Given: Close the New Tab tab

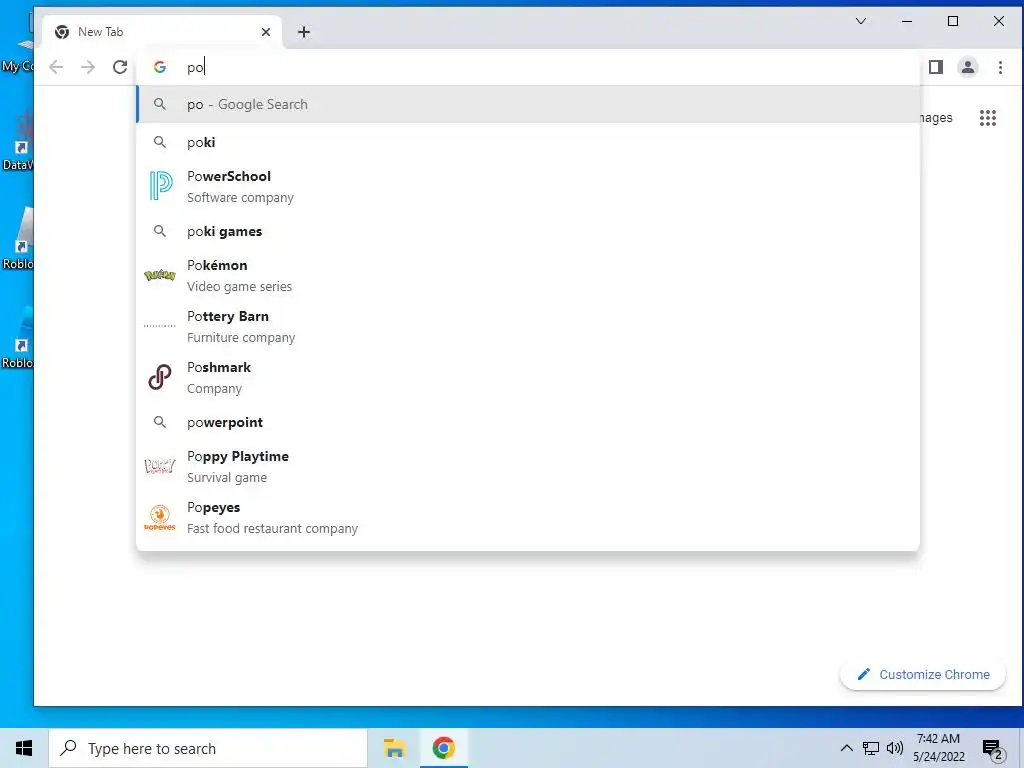Looking at the screenshot, I should [x=266, y=32].
